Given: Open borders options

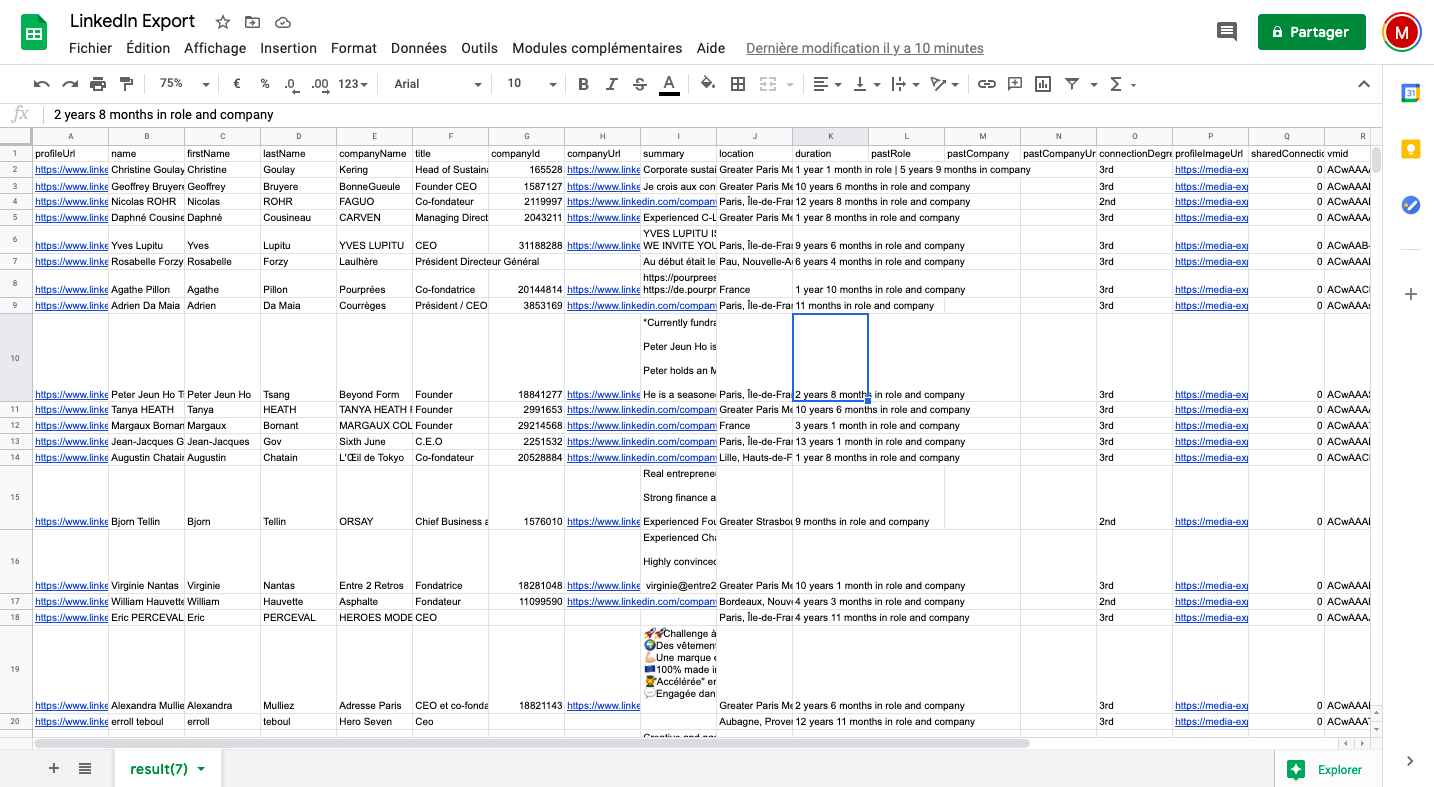Looking at the screenshot, I should tap(738, 84).
